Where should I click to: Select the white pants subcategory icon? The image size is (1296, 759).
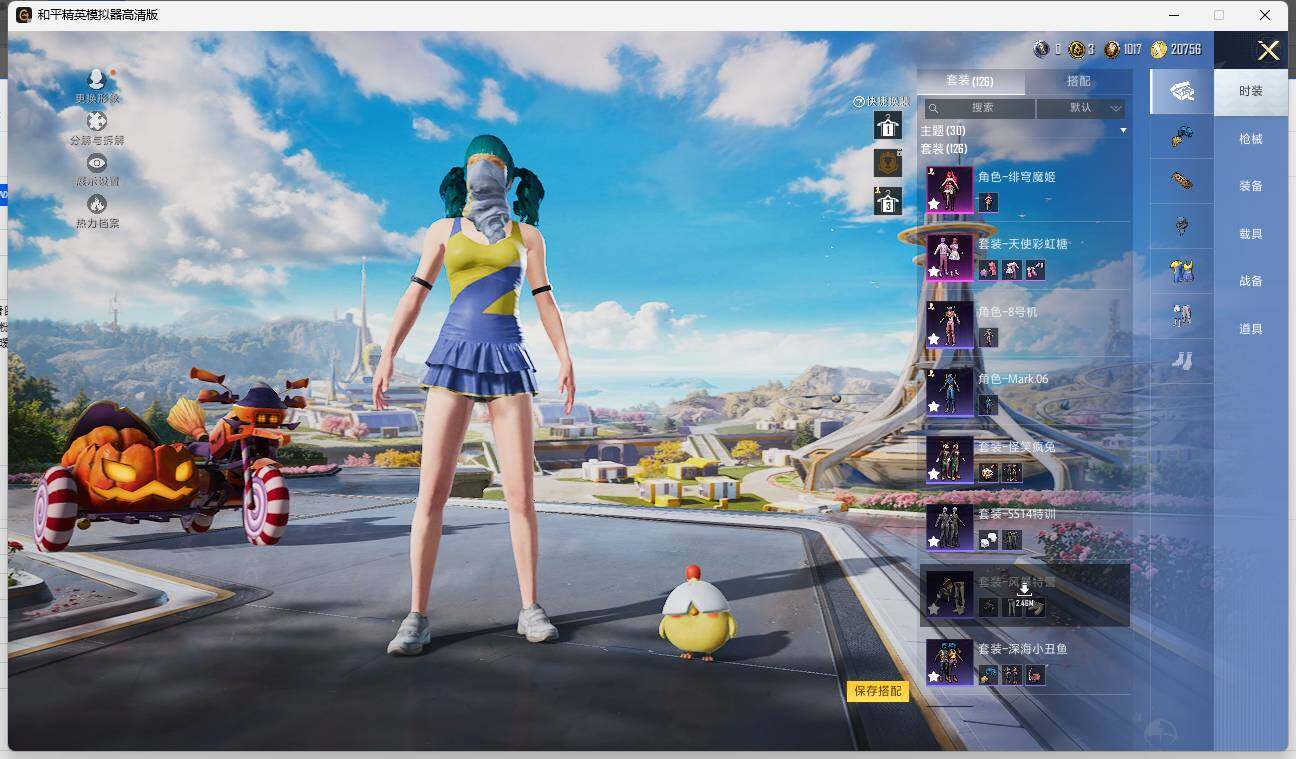pyautogui.click(x=1182, y=316)
